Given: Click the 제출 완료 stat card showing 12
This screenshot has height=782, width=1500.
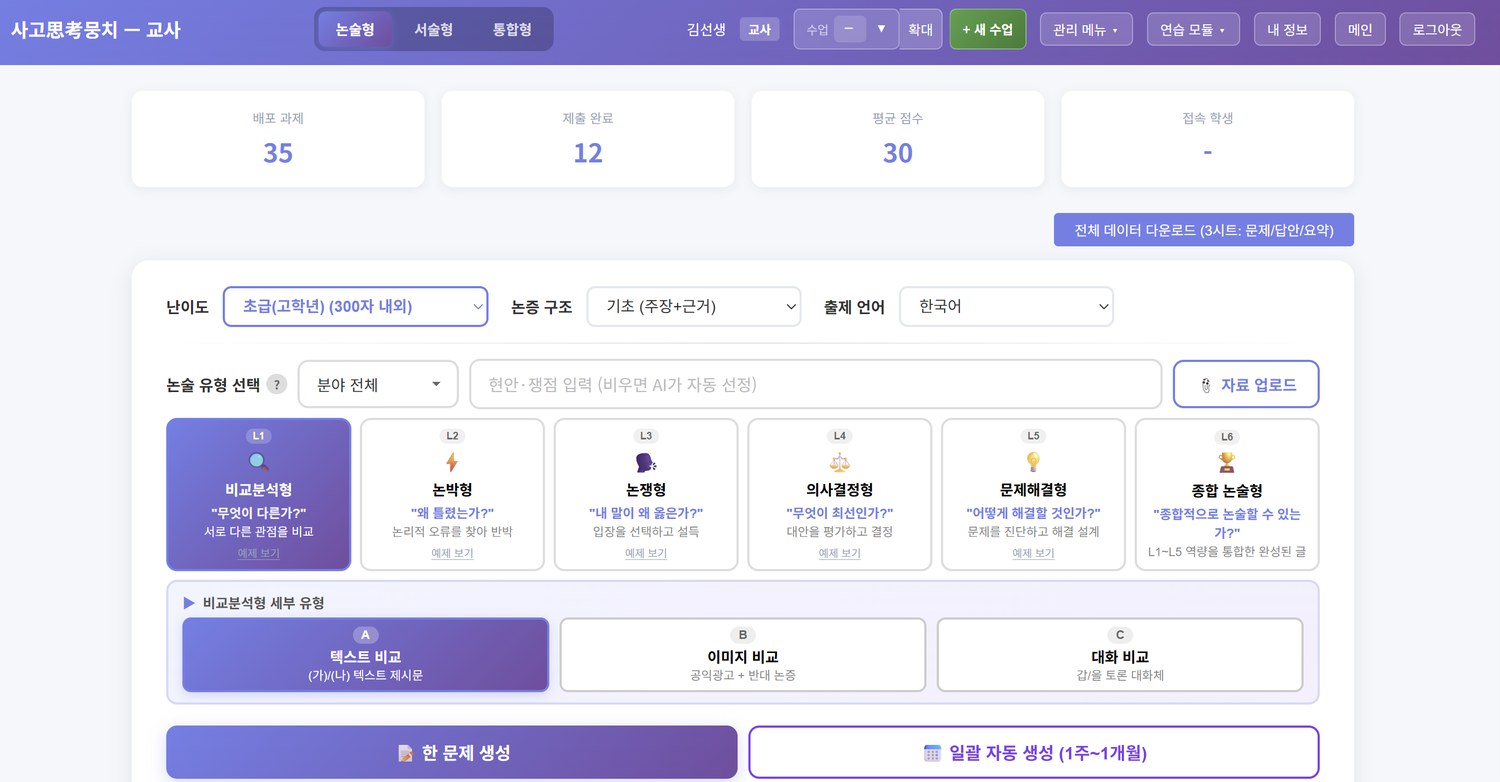Looking at the screenshot, I should [x=588, y=139].
